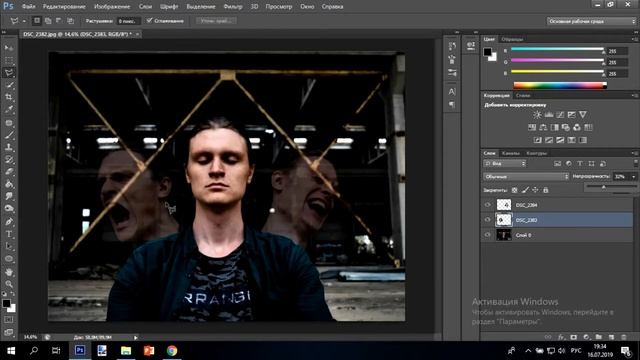Image resolution: width=640 pixels, height=360 pixels.
Task: Open the layer filter kind dropdown
Action: click(505, 164)
